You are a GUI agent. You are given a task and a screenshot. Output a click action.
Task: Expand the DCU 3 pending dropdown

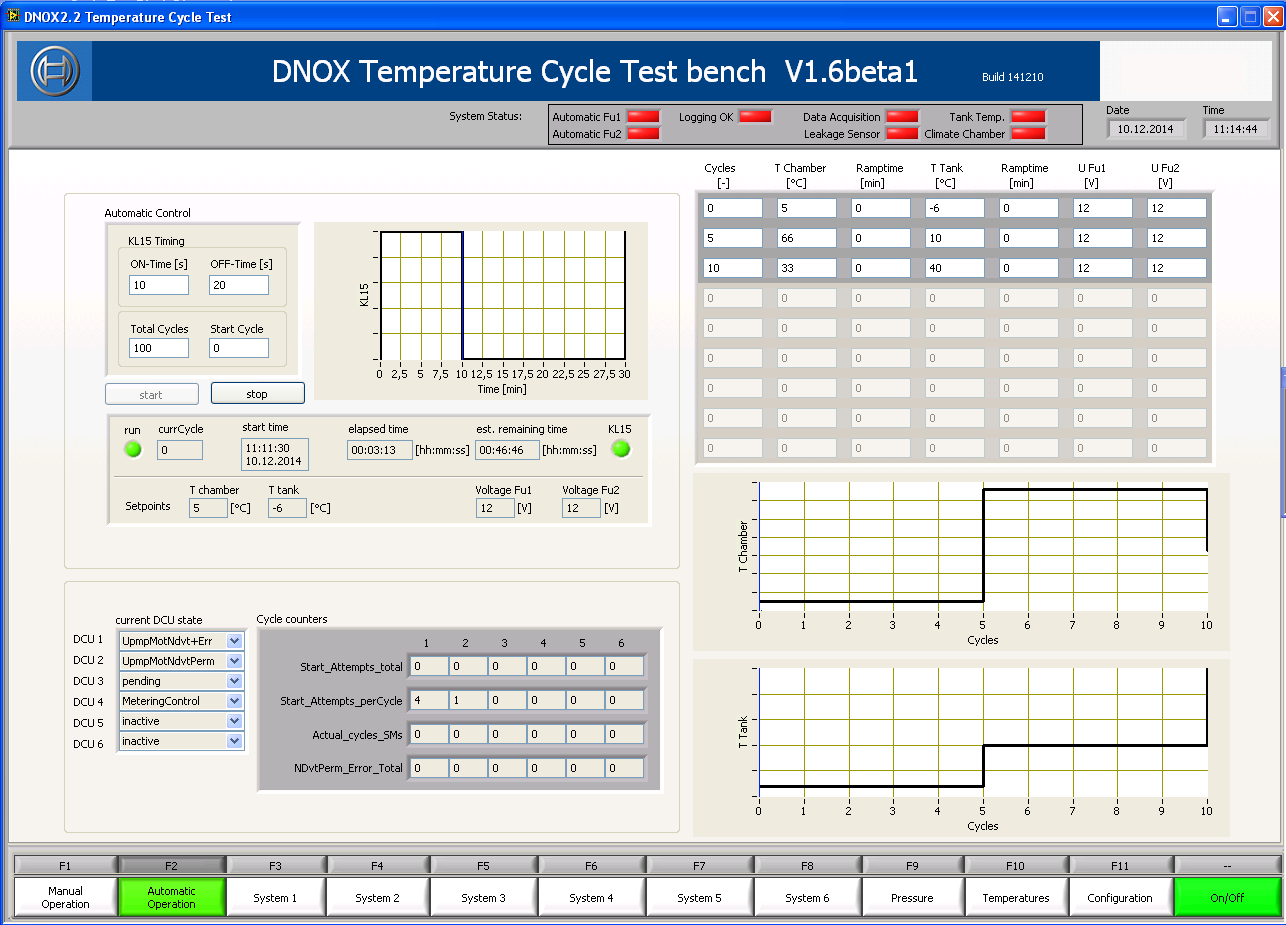coord(235,681)
